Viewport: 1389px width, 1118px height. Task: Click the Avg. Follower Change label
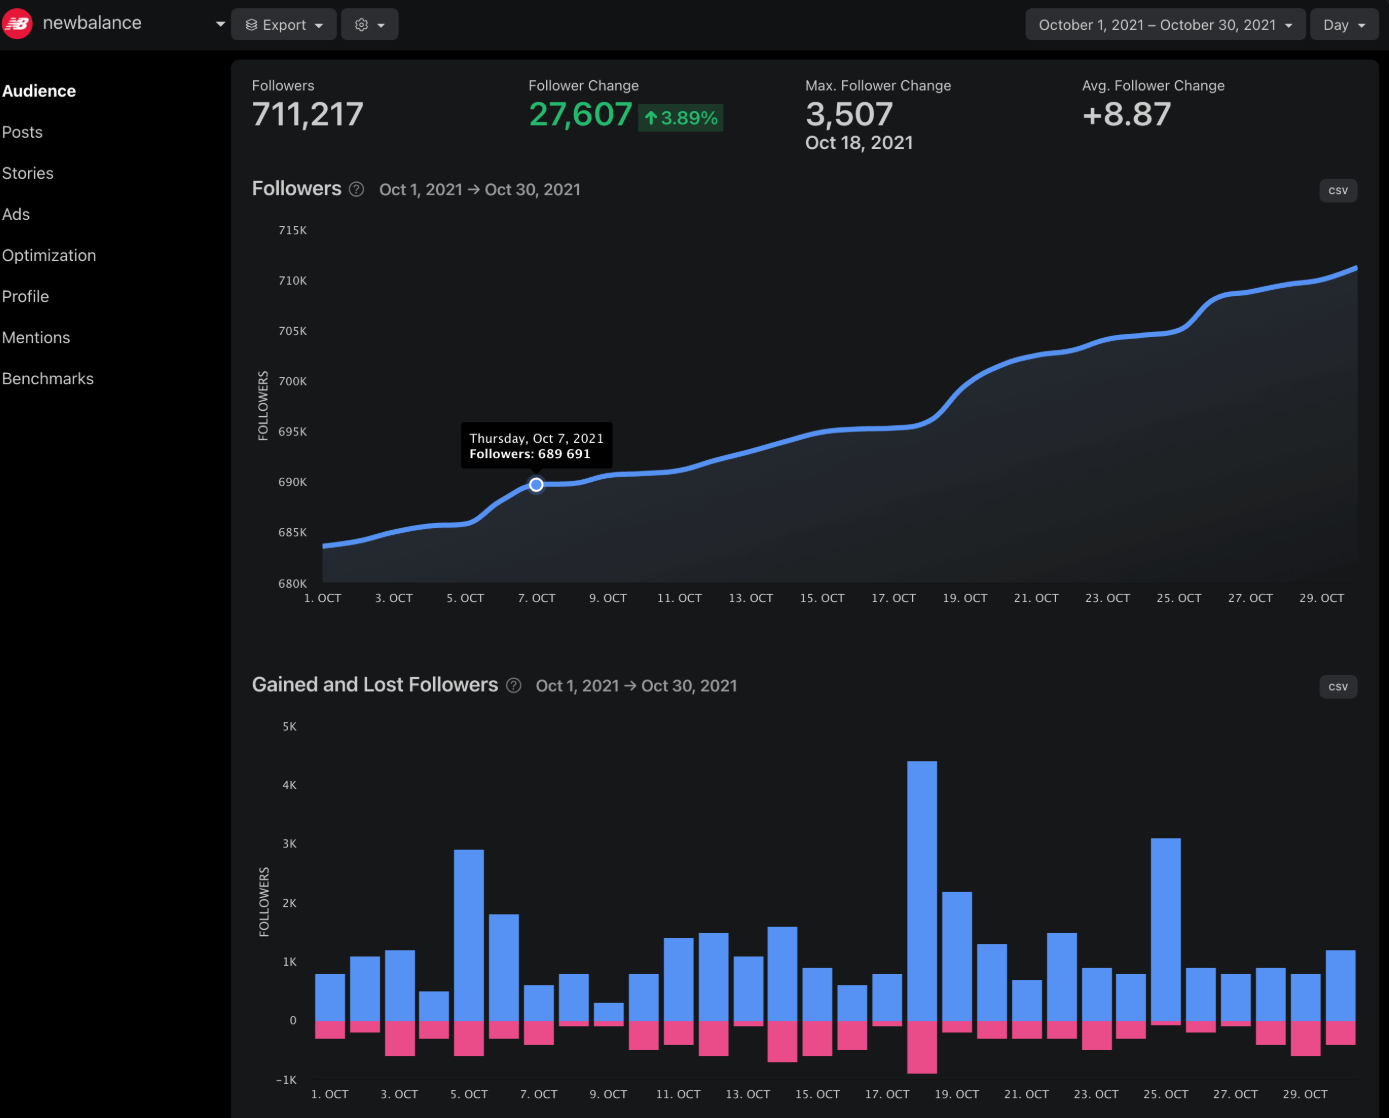click(x=1153, y=86)
